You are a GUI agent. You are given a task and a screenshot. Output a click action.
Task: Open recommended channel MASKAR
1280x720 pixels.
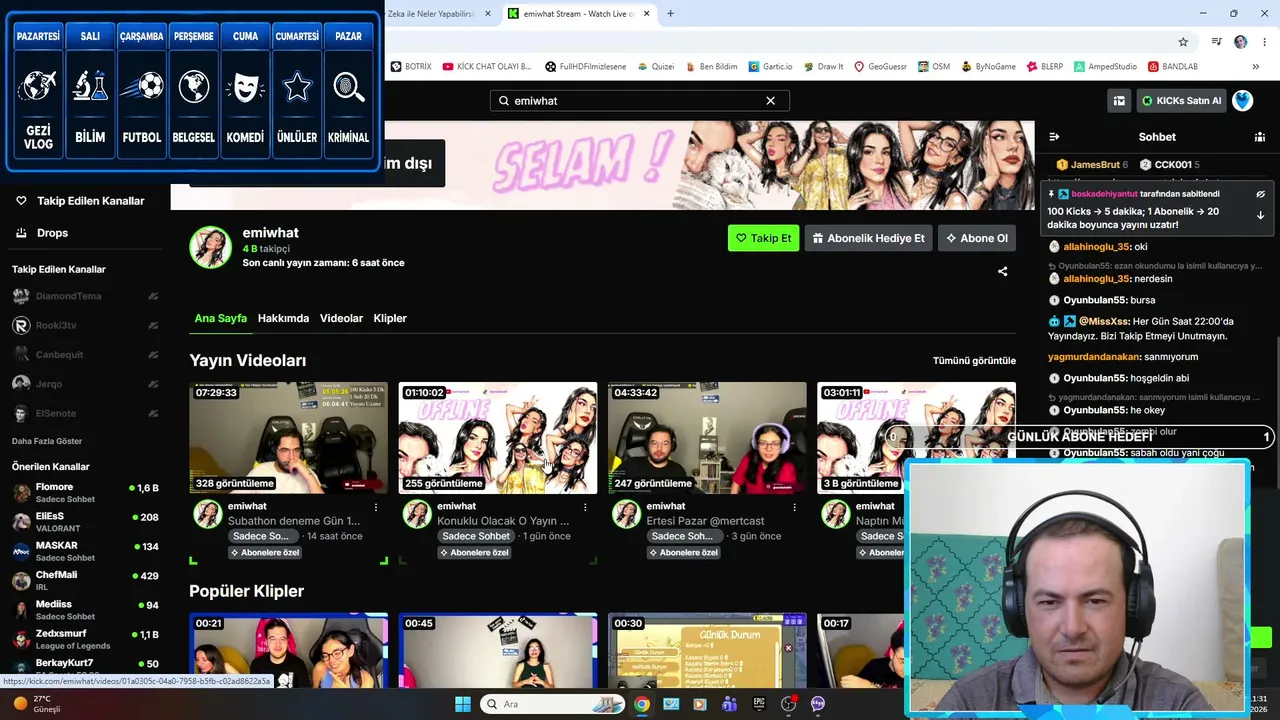[85, 551]
